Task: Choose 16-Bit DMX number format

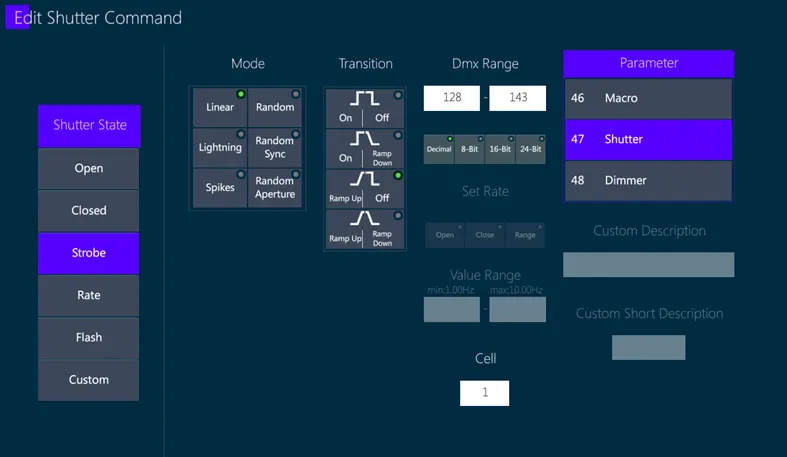Action: point(500,149)
